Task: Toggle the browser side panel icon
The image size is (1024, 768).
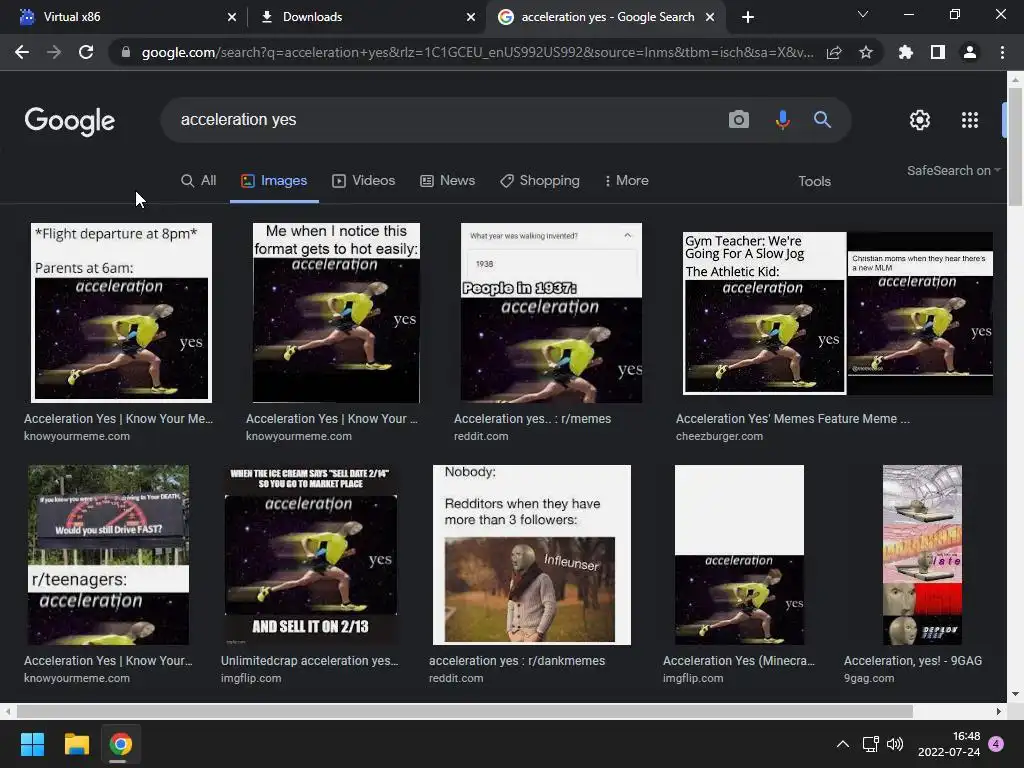Action: click(x=938, y=52)
